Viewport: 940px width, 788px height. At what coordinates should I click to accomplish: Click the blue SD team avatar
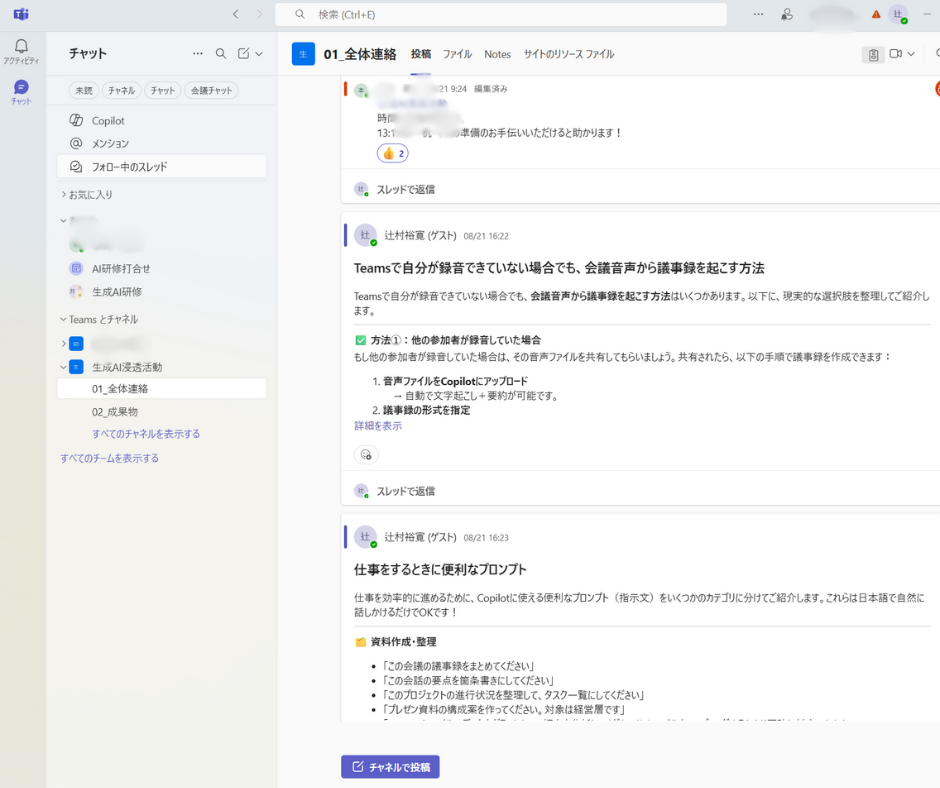[x=76, y=344]
